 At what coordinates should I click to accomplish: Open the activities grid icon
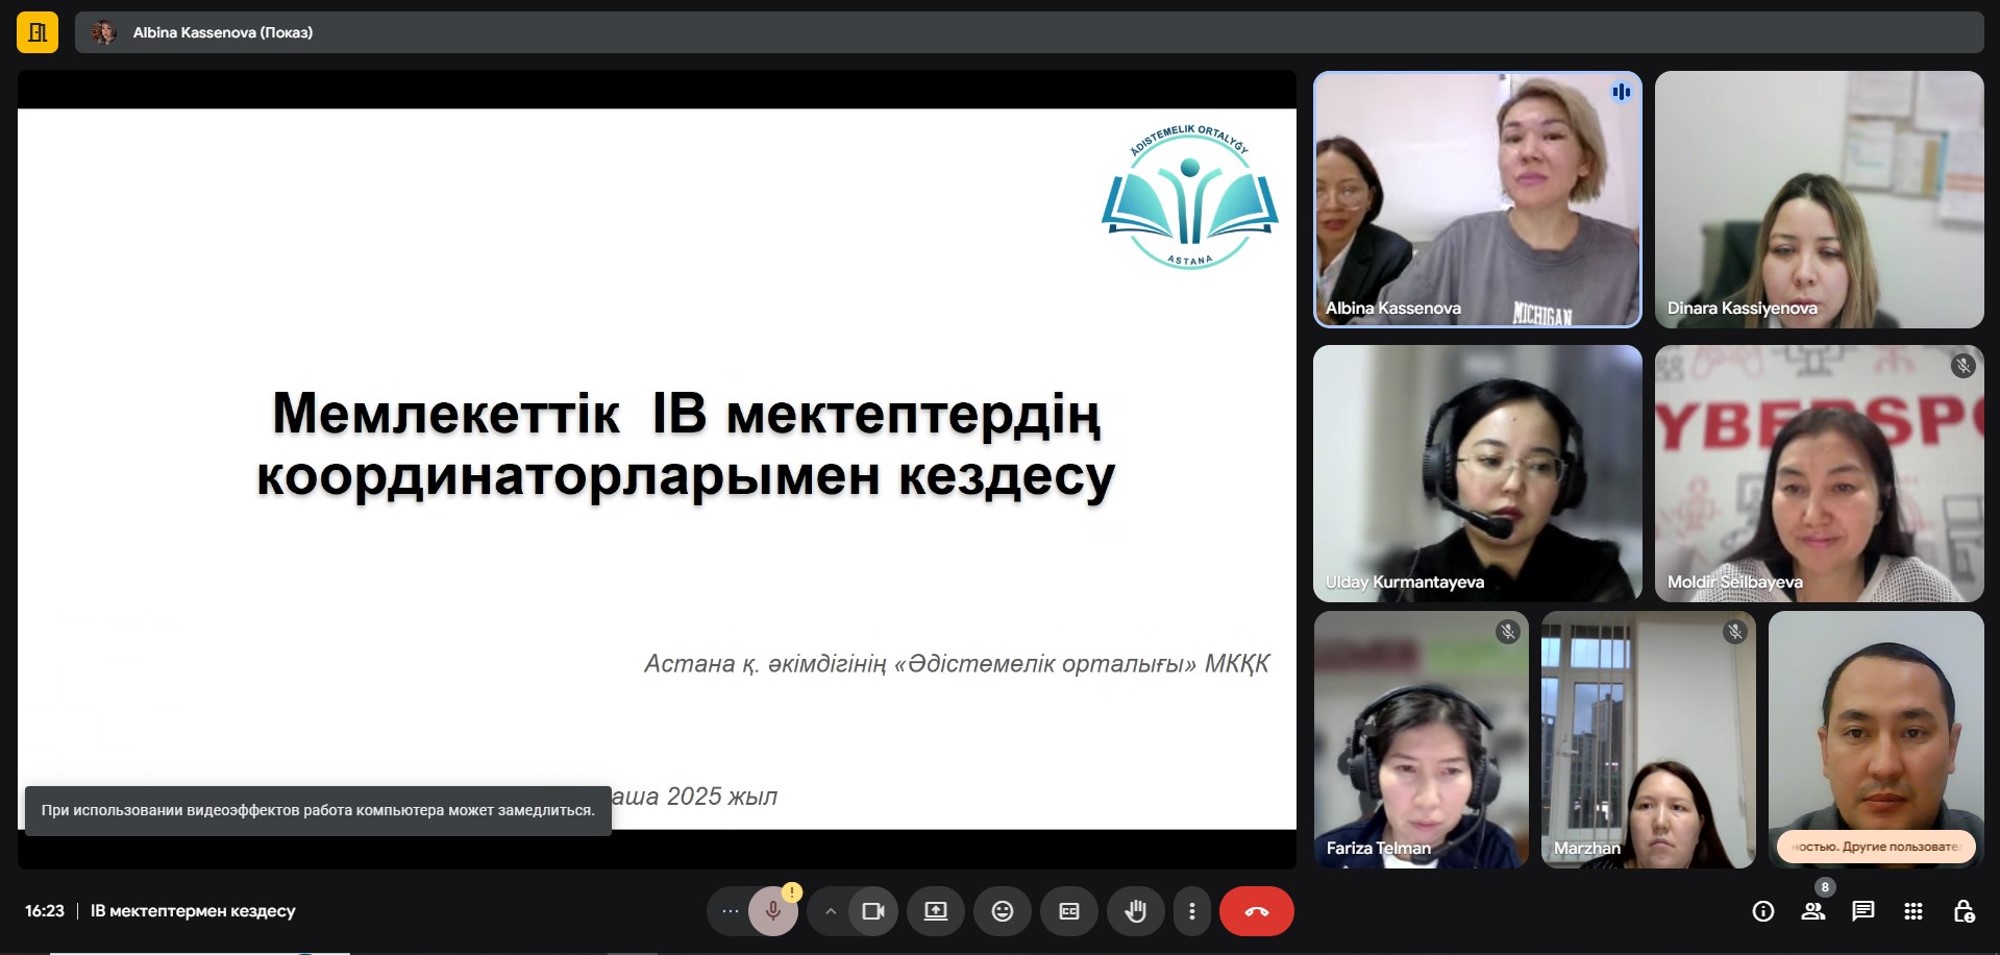click(1913, 911)
